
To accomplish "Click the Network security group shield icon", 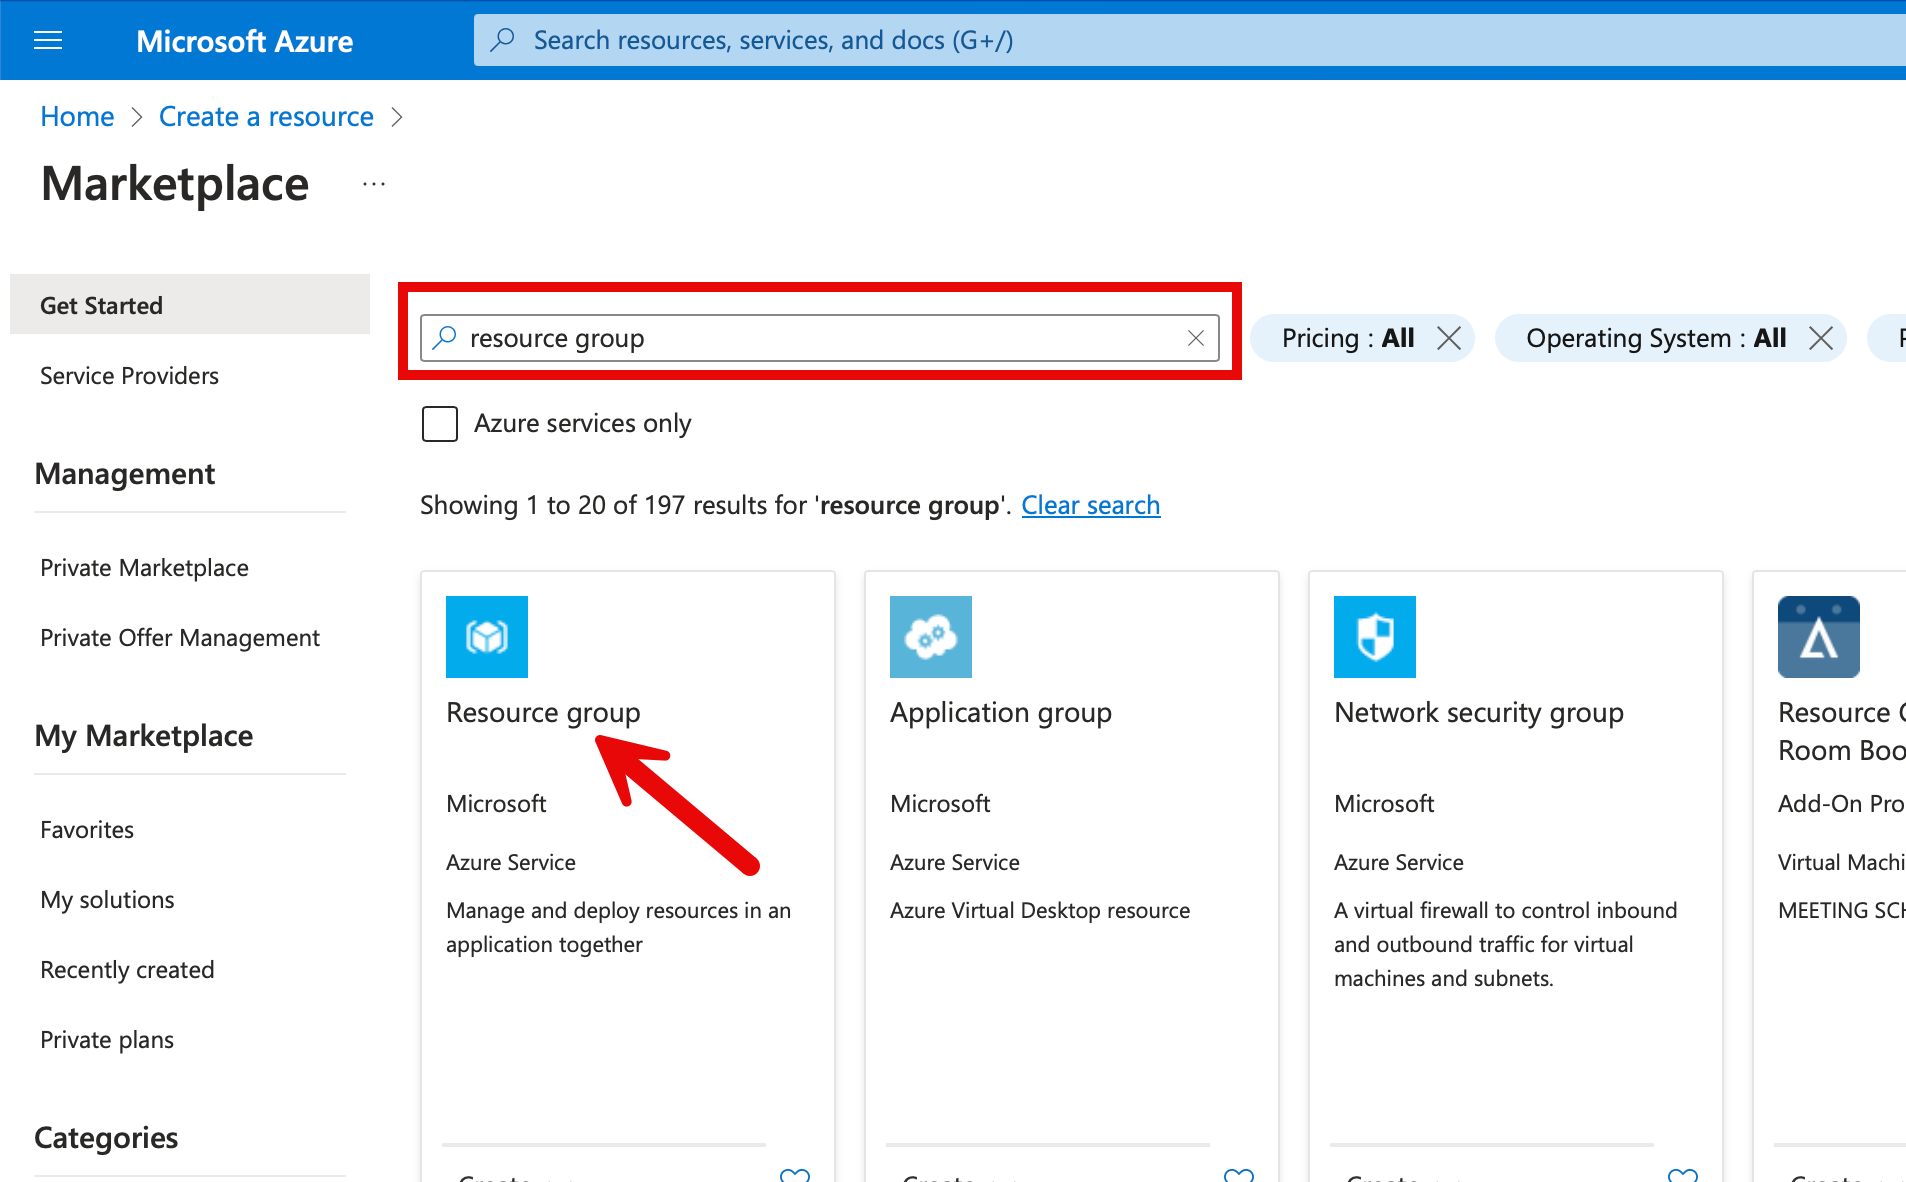I will click(x=1374, y=637).
